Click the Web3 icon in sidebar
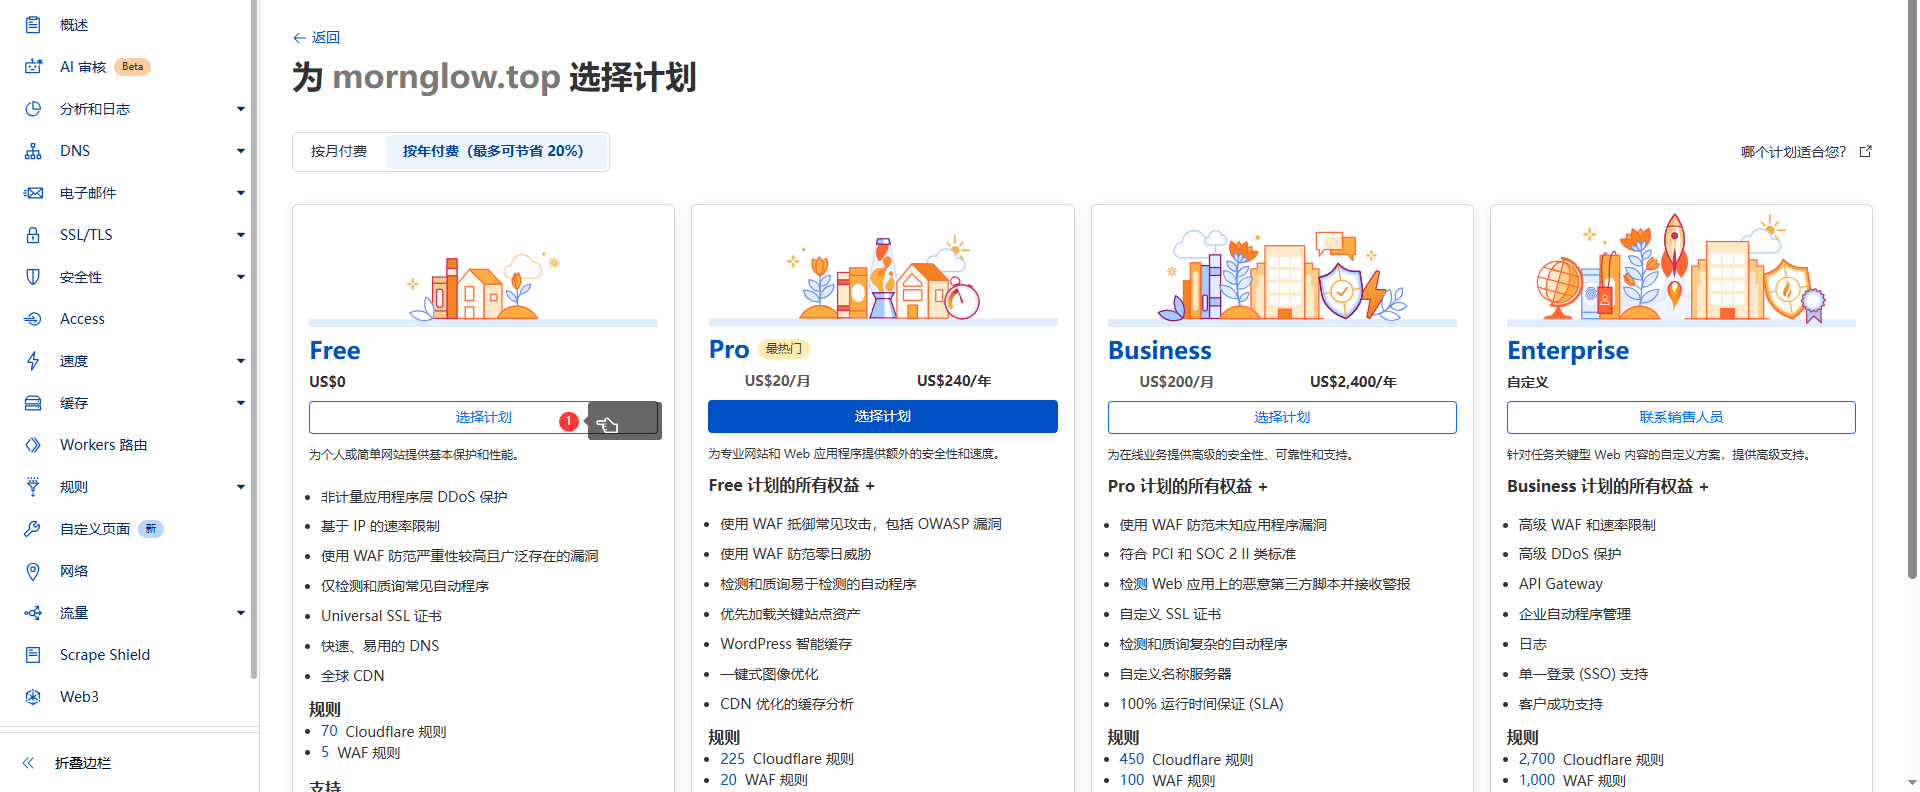This screenshot has height=792, width=1920. tap(33, 697)
